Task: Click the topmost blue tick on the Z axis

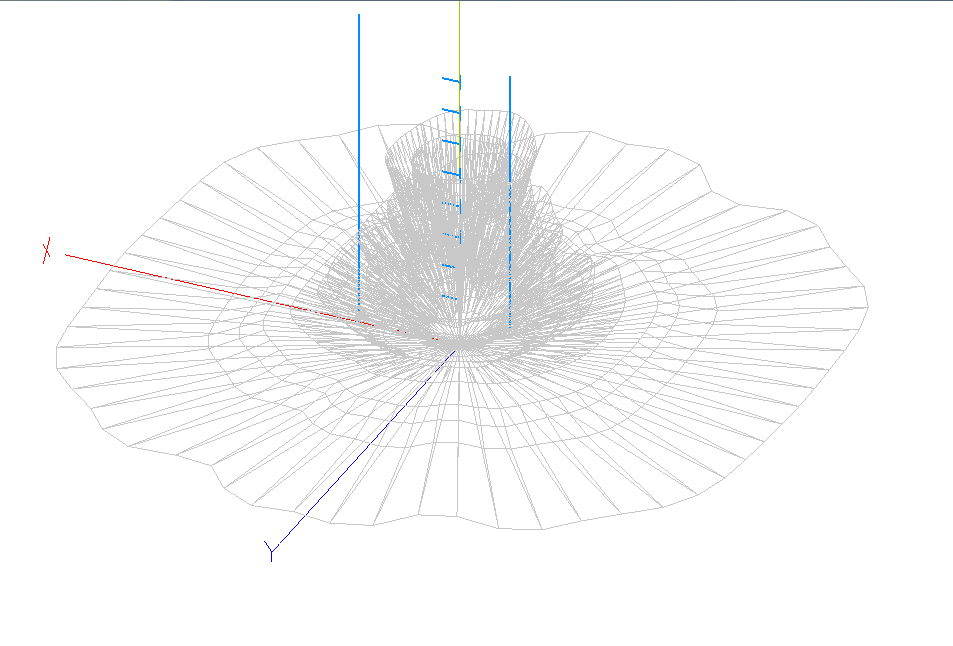Action: point(453,79)
